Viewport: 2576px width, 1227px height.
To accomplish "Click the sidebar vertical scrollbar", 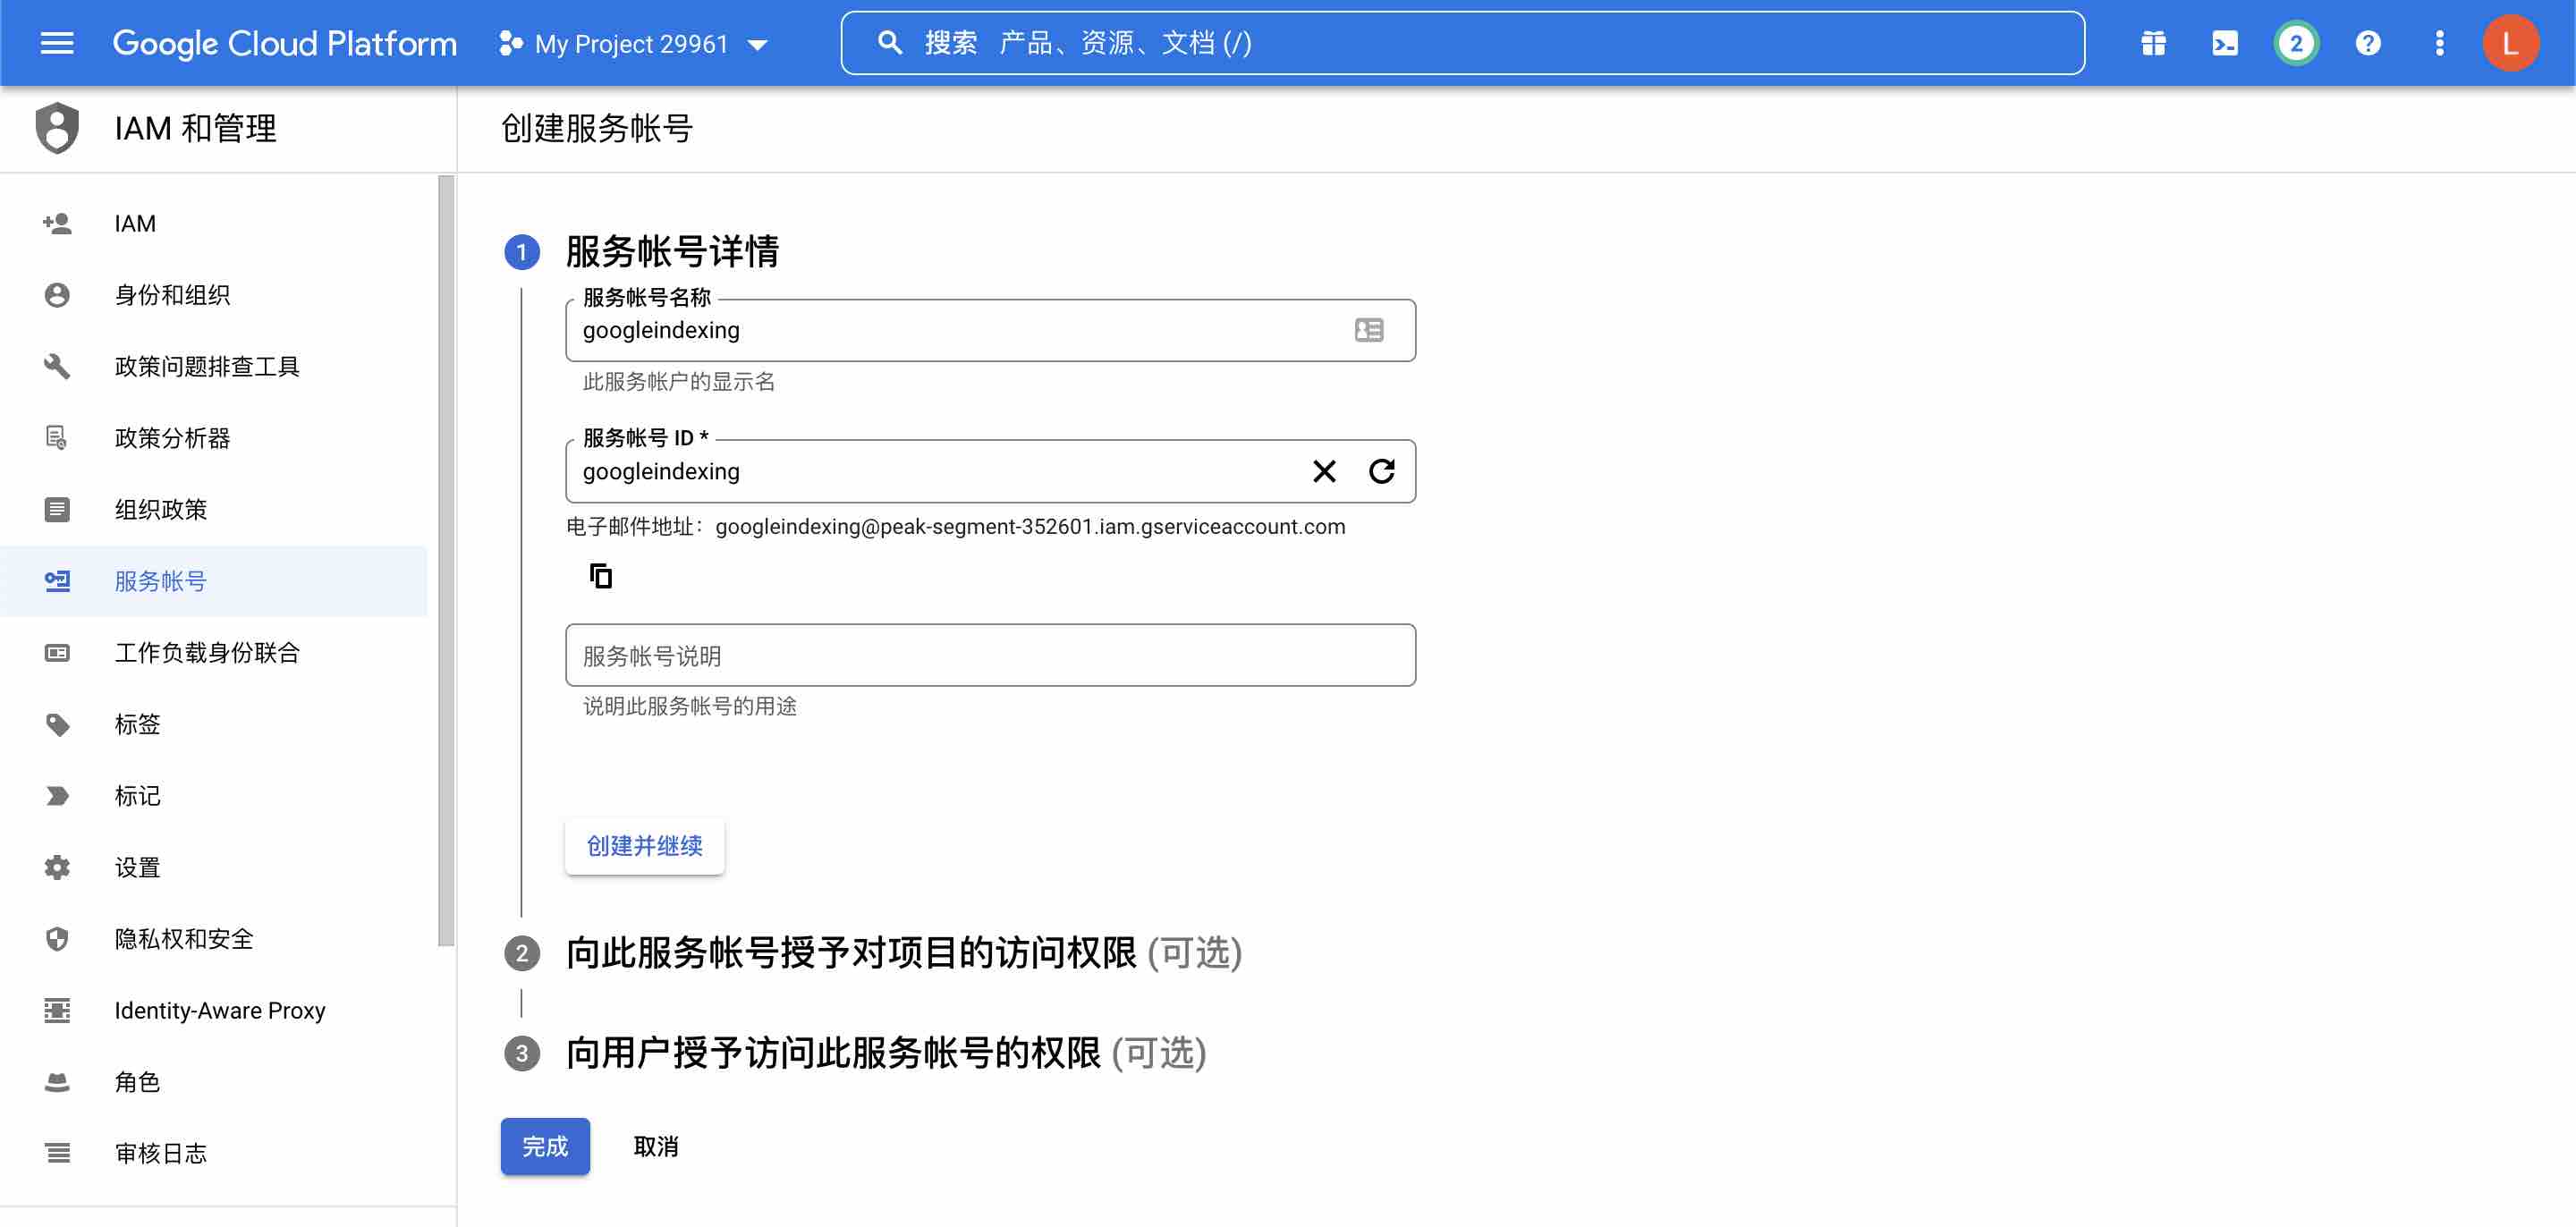I will pyautogui.click(x=446, y=560).
